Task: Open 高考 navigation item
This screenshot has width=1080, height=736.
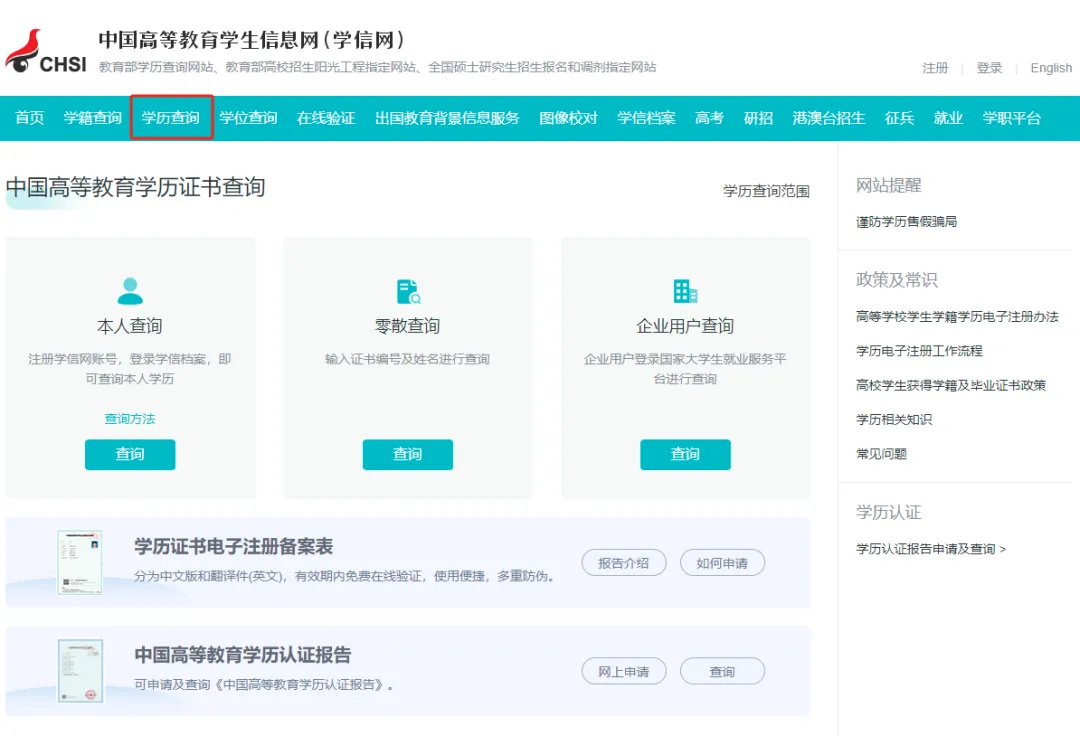Action: [x=709, y=118]
